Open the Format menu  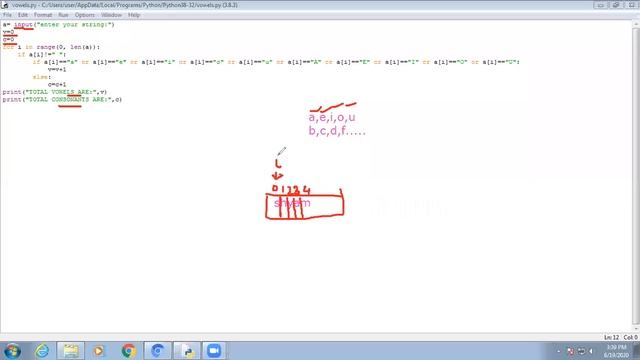(43, 15)
